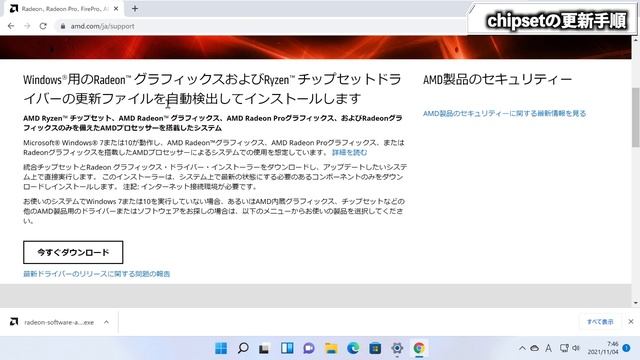The height and width of the screenshot is (360, 640).
Task: Reload the AMD support page
Action: [43, 26]
